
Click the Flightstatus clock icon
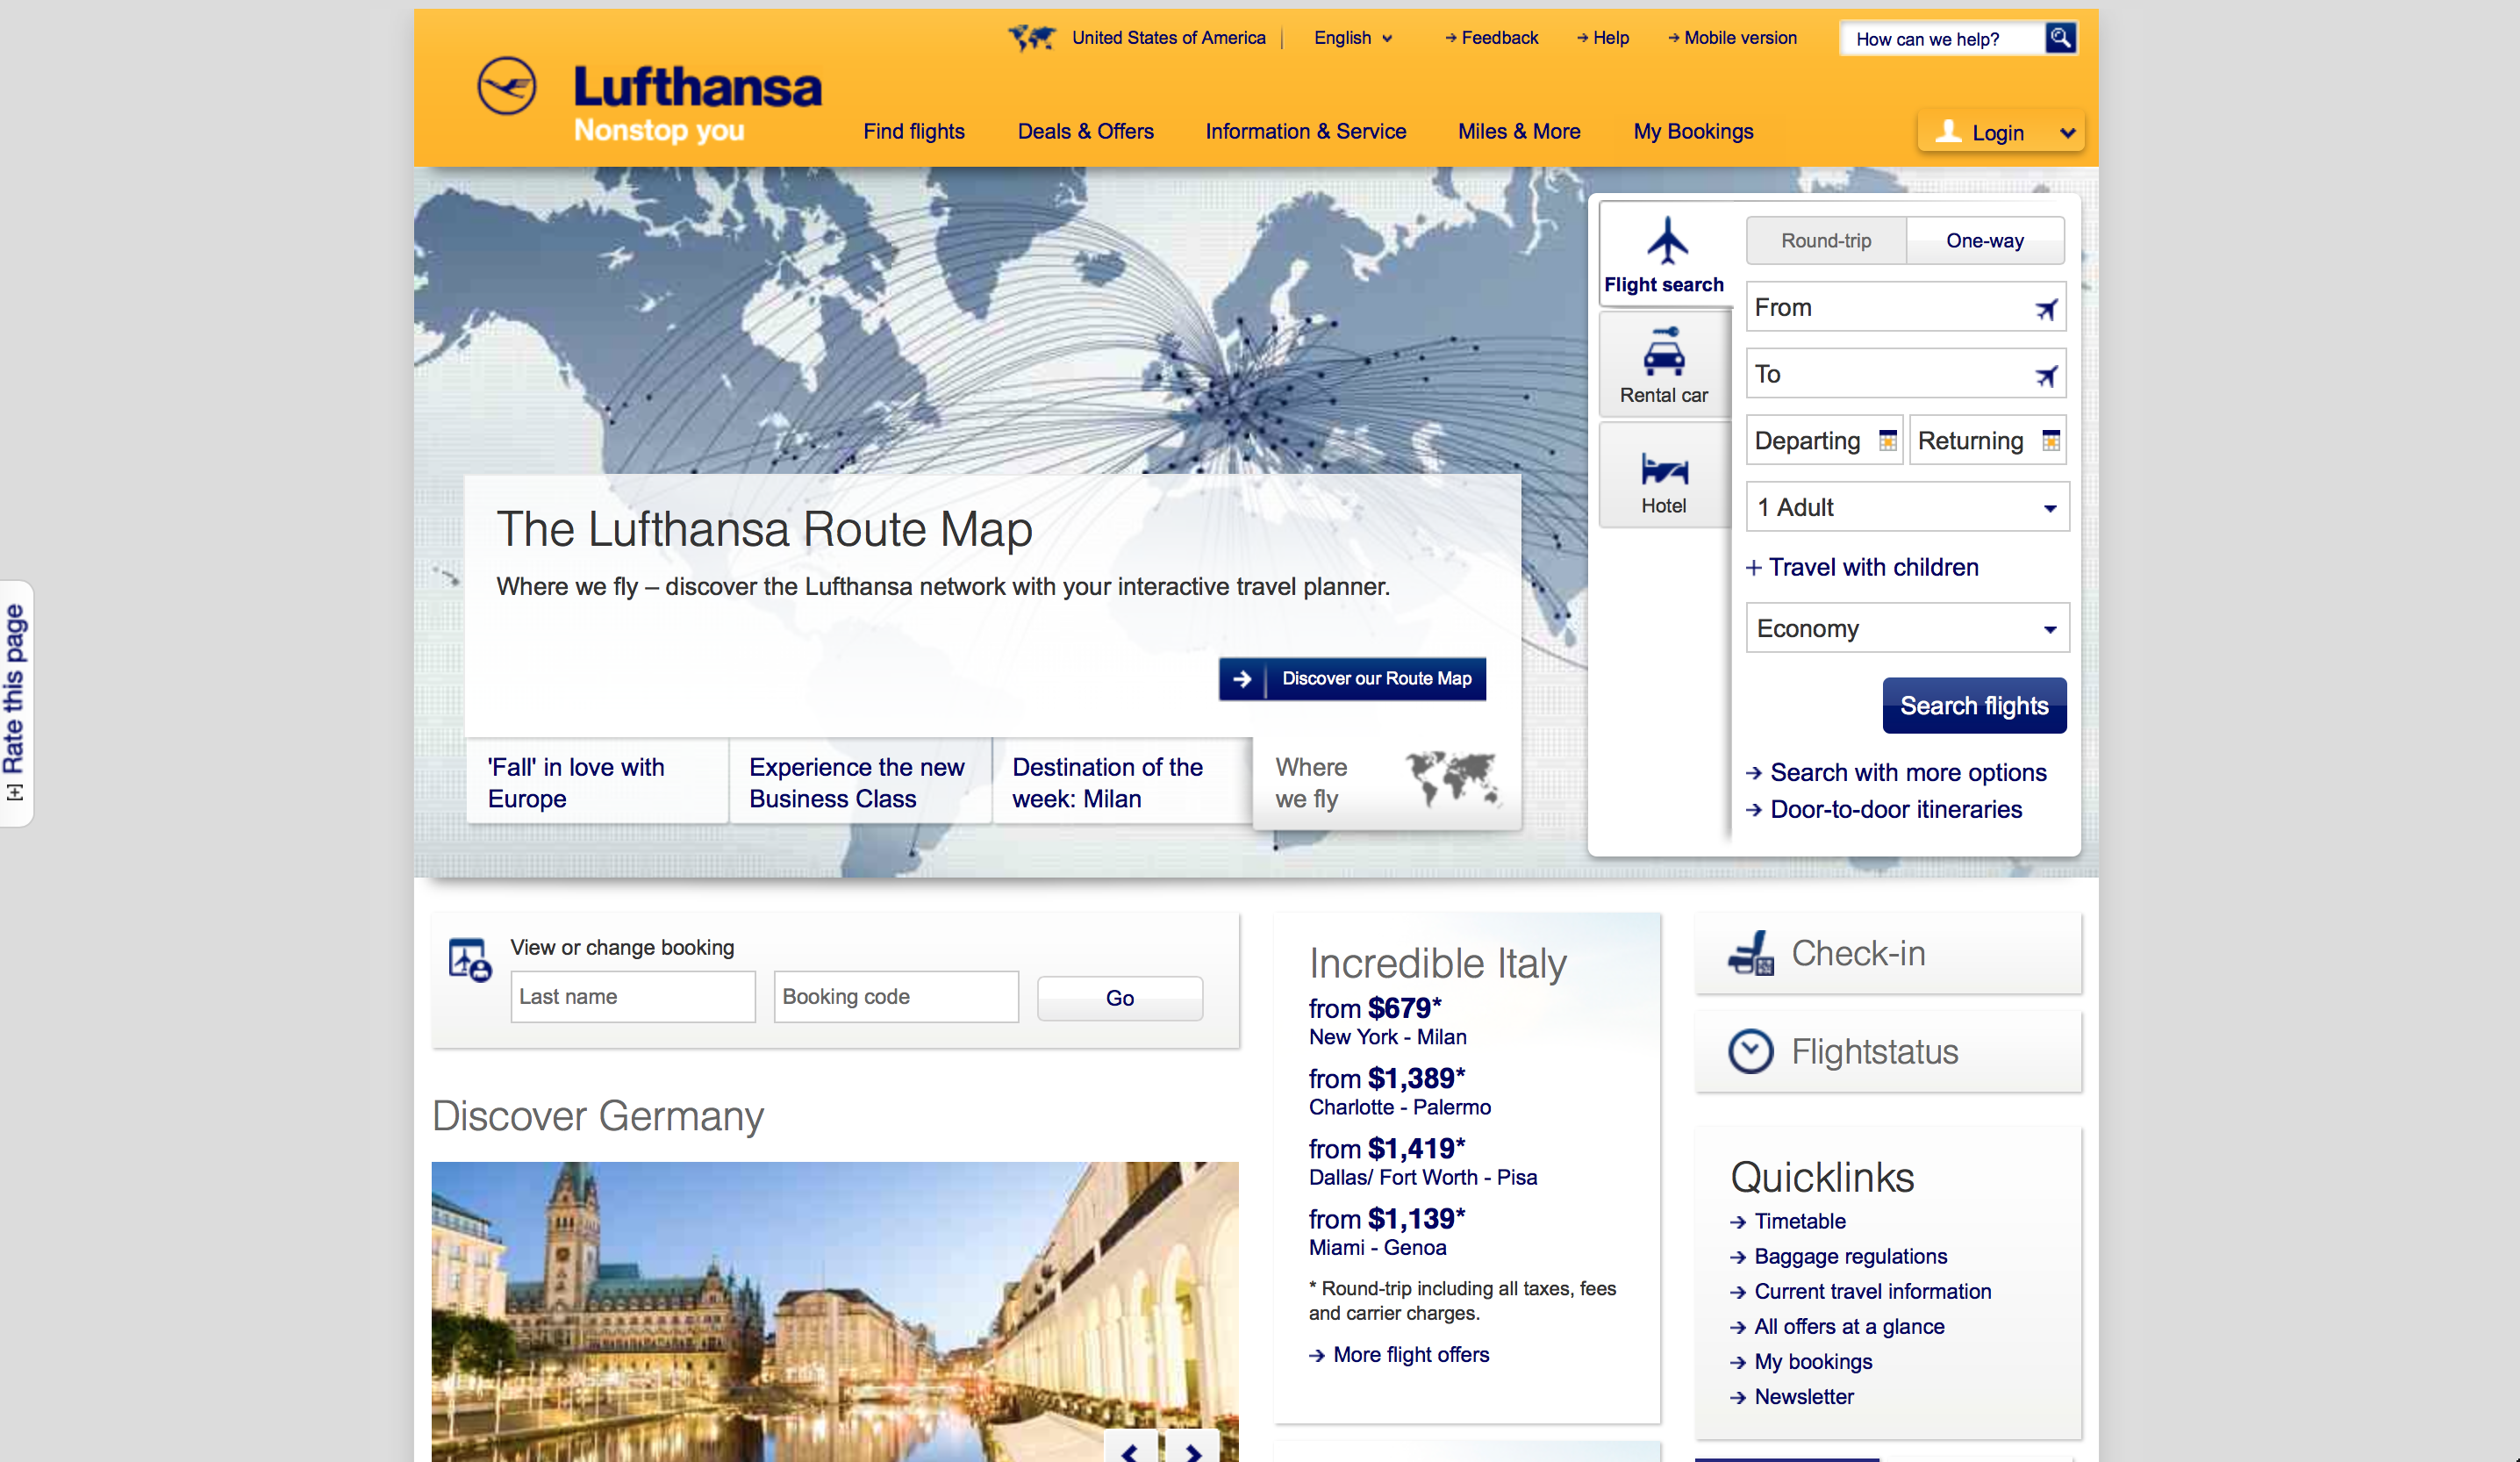(1751, 1052)
